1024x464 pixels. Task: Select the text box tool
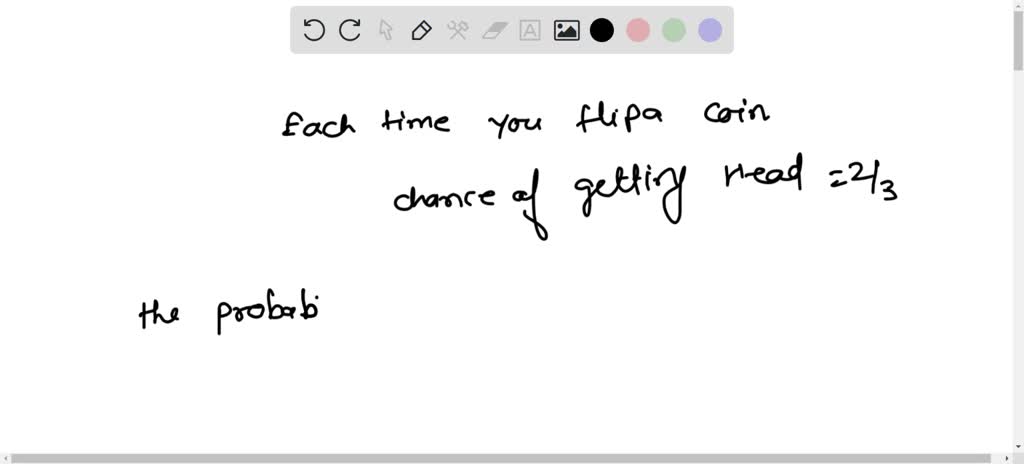pyautogui.click(x=530, y=30)
